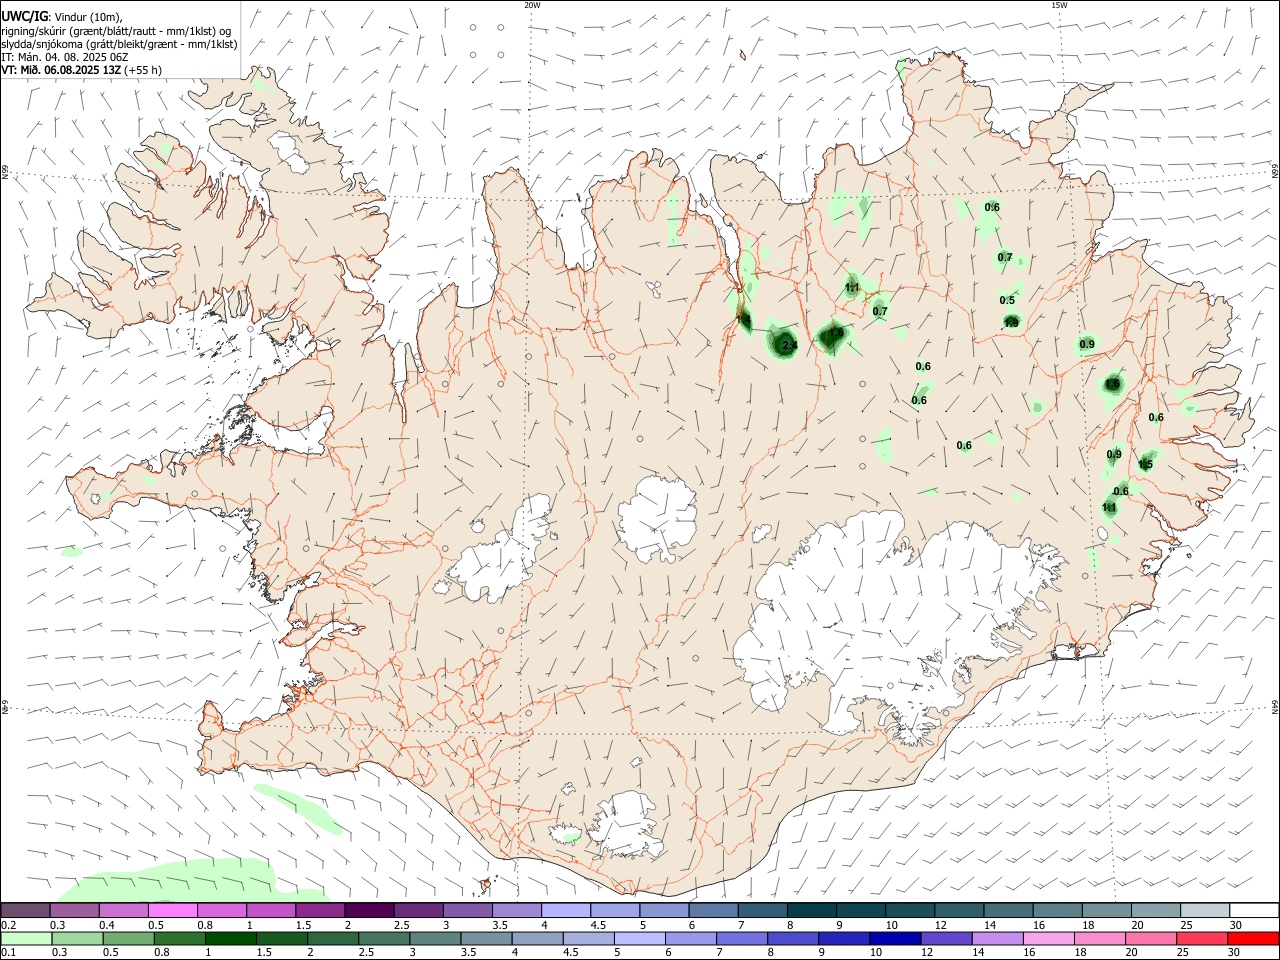This screenshot has width=1280, height=960.
Task: Pick the light lavender 4 swatch, upper legend row
Action: coord(567,911)
